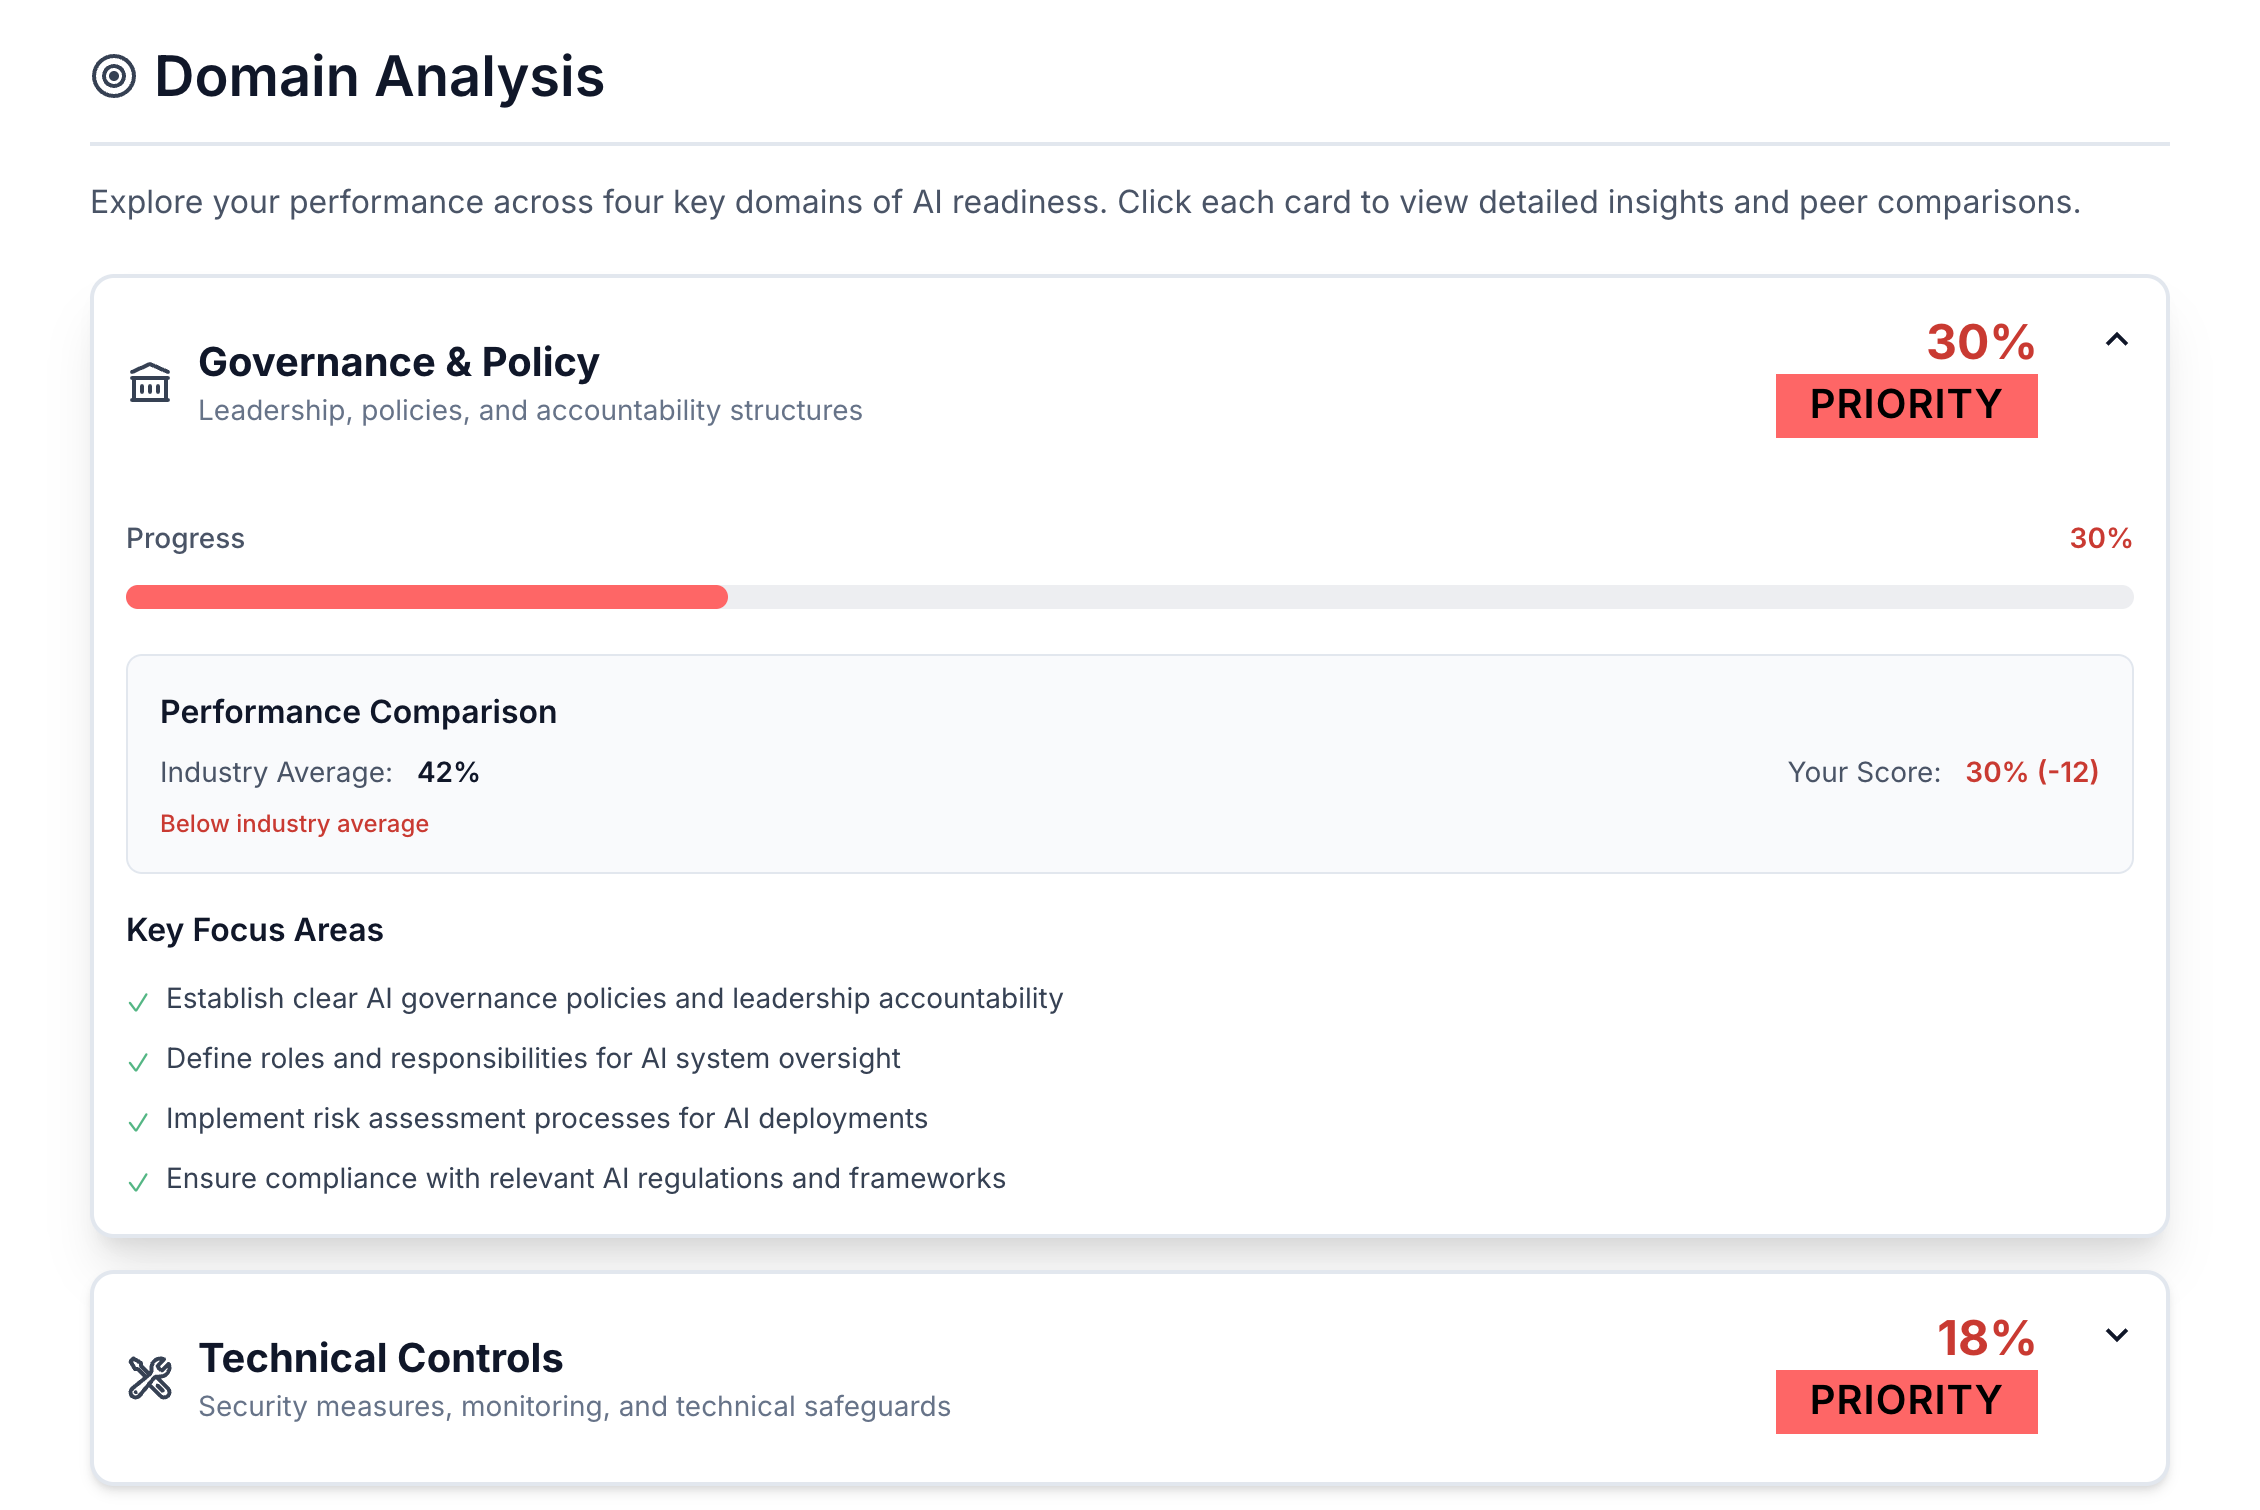Click the PRIORITY badge on Technical Controls
2260x1510 pixels.
(x=1905, y=1401)
